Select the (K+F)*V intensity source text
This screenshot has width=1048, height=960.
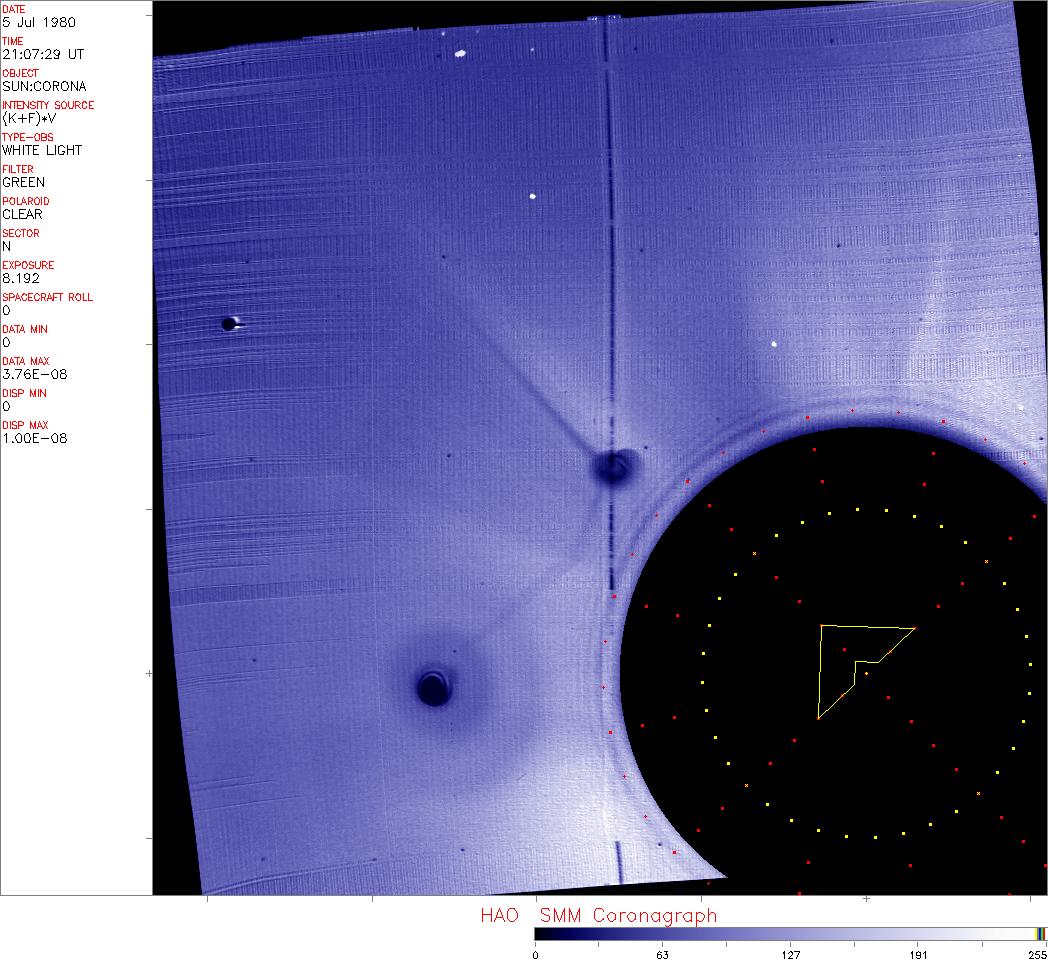click(x=29, y=118)
